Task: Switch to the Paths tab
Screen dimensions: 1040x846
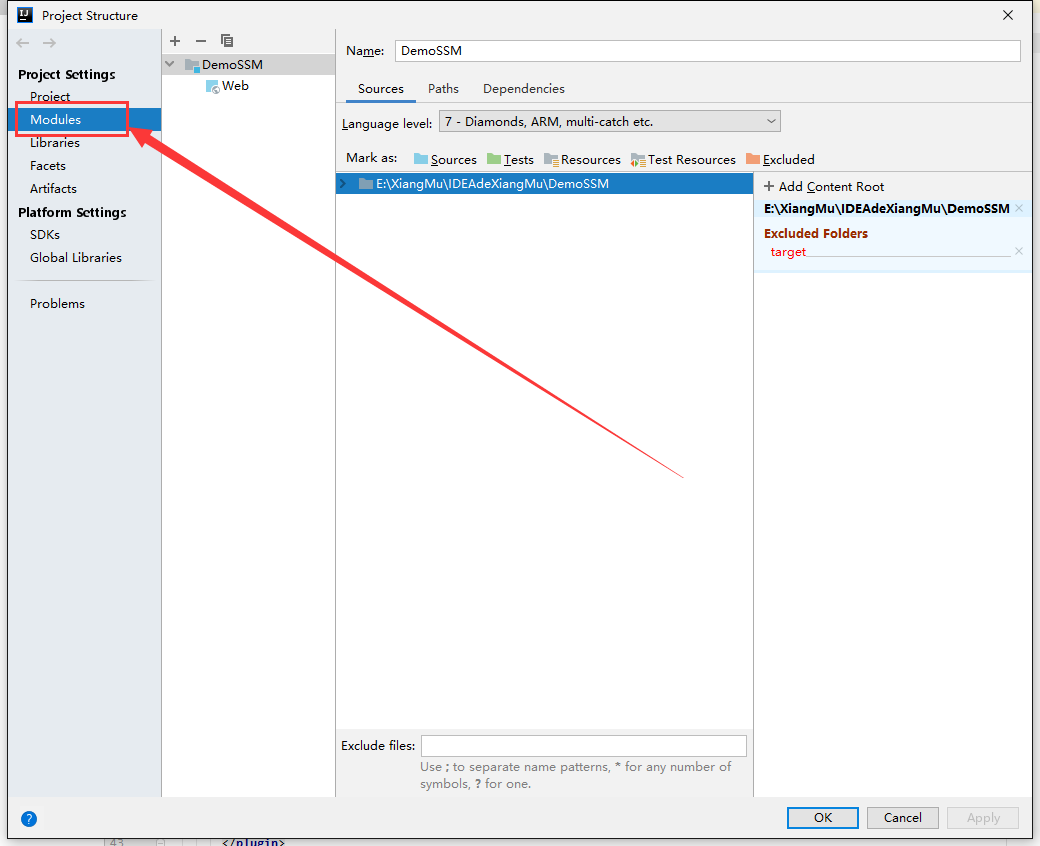Action: tap(443, 89)
